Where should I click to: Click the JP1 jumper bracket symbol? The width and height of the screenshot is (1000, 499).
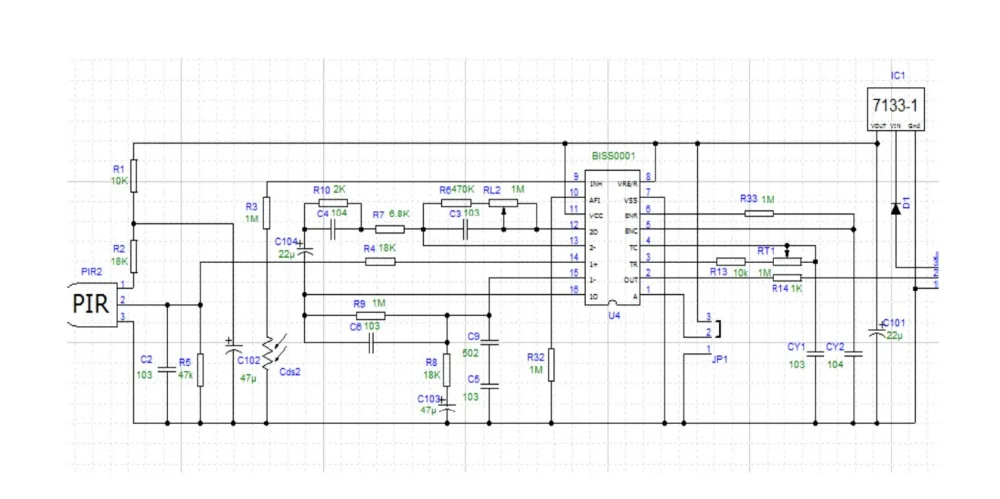pos(719,328)
